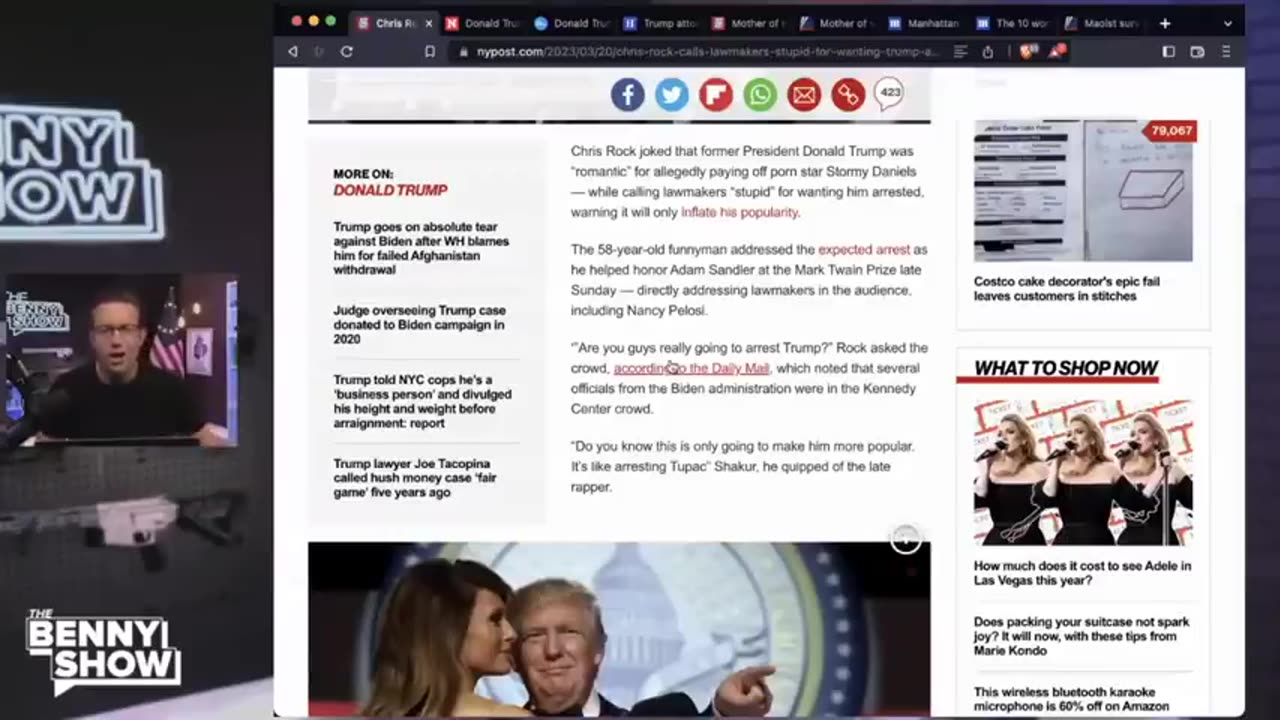Click round overlay button above photo

pyautogui.click(x=906, y=540)
